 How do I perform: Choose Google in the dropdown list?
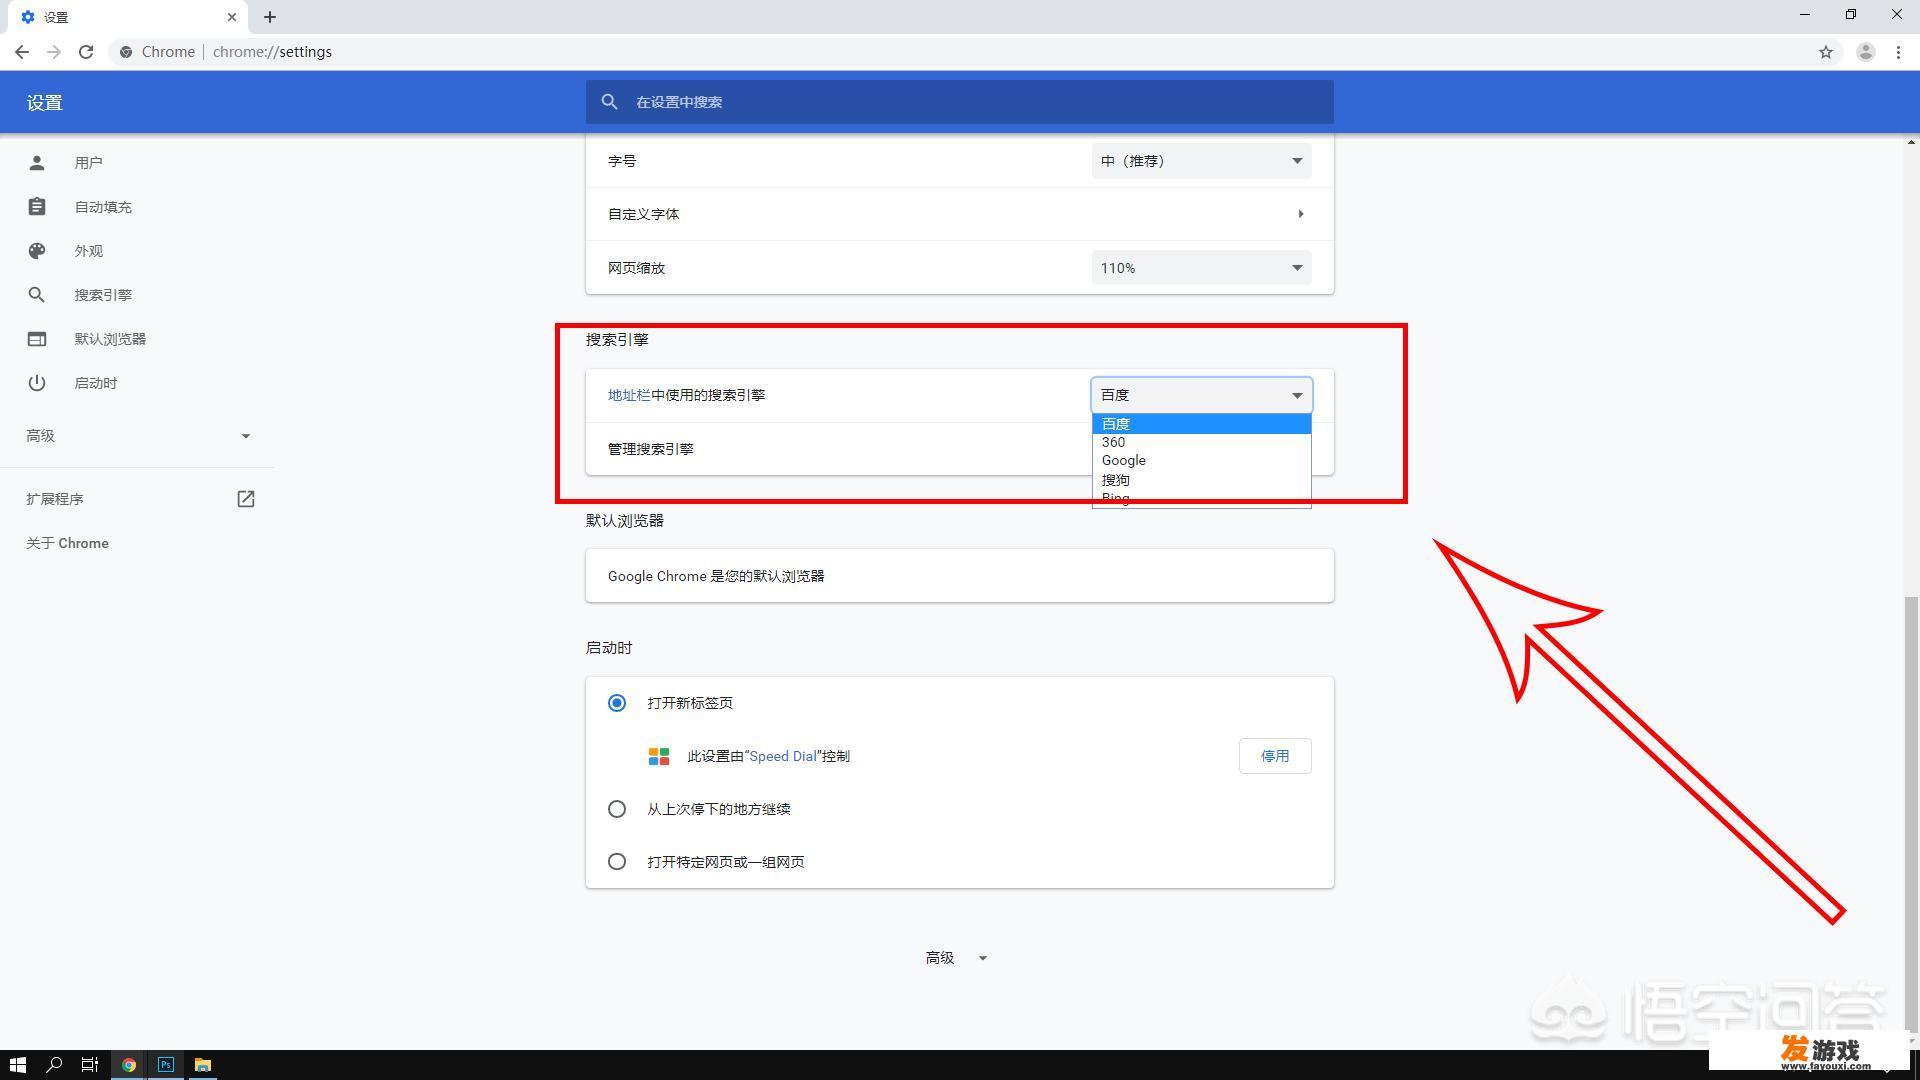1201,460
